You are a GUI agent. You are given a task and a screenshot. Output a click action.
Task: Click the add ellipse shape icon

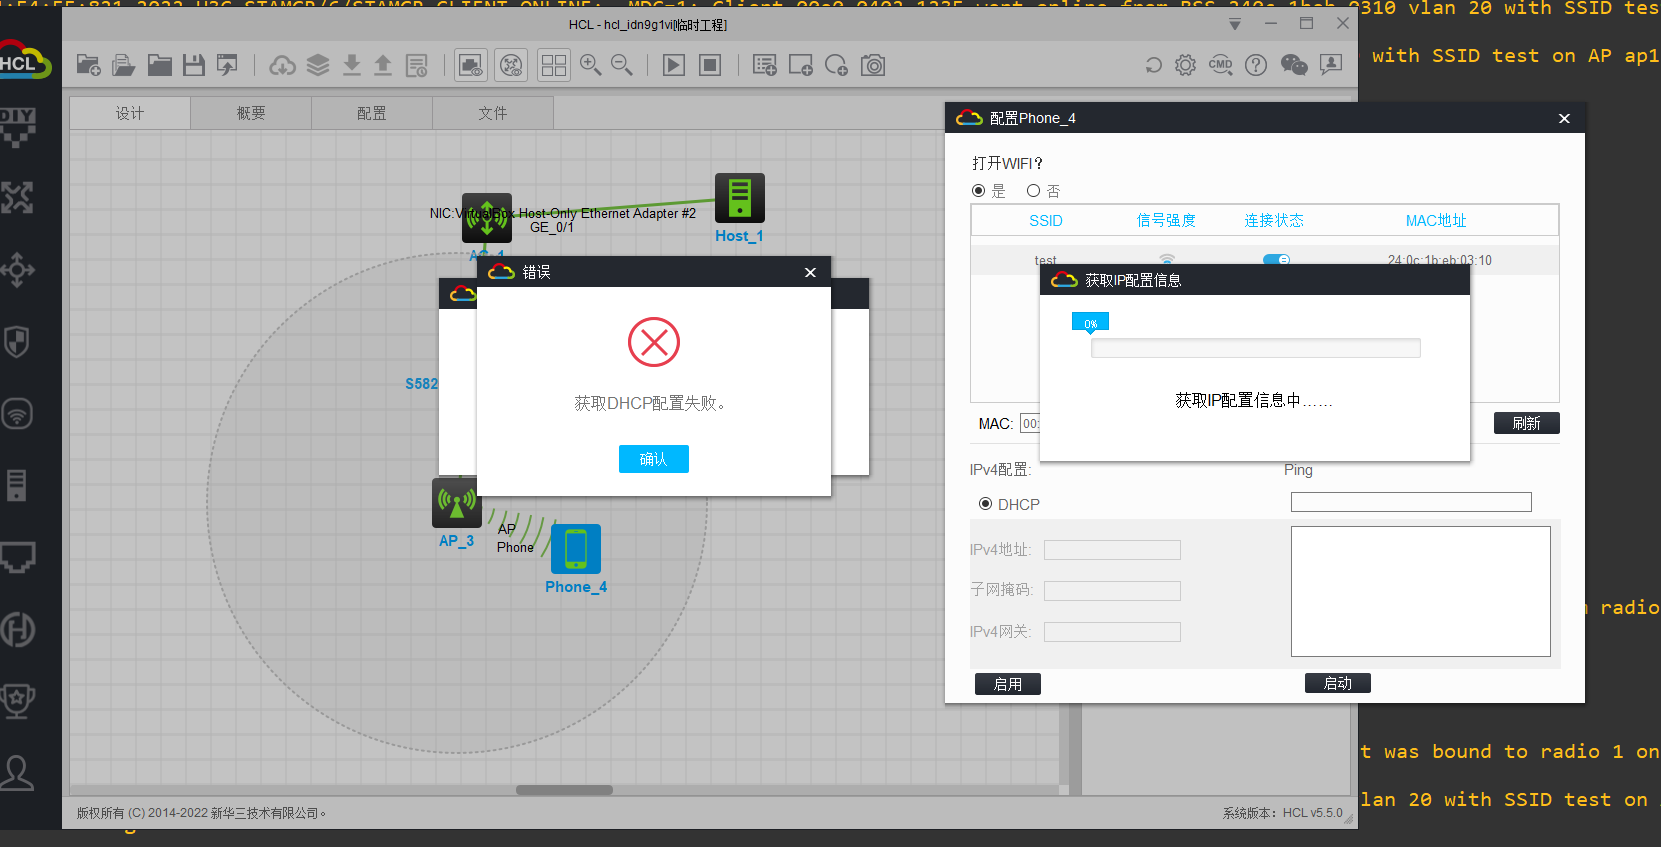837,66
